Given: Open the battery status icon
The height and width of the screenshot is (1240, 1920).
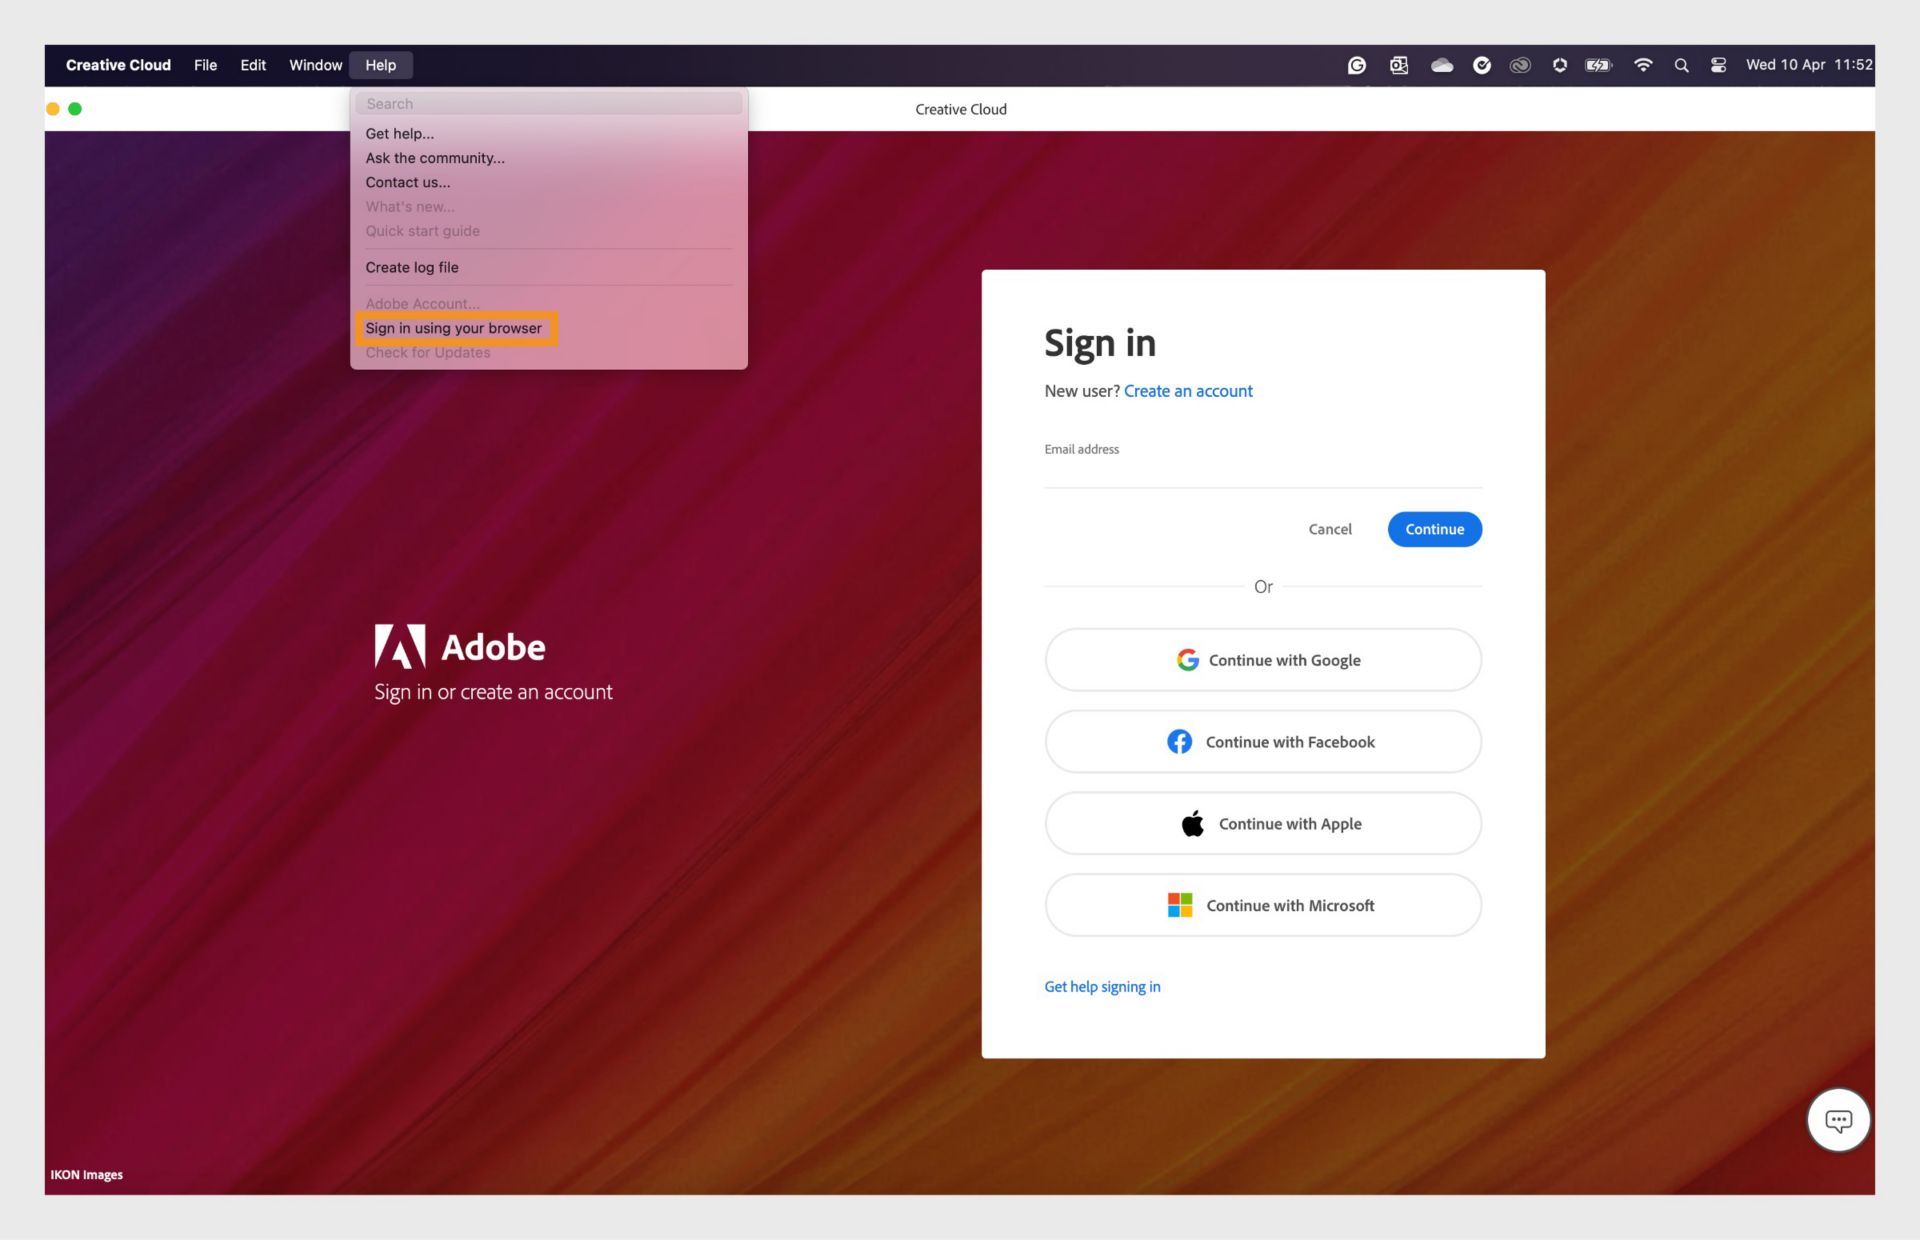Looking at the screenshot, I should 1598,65.
